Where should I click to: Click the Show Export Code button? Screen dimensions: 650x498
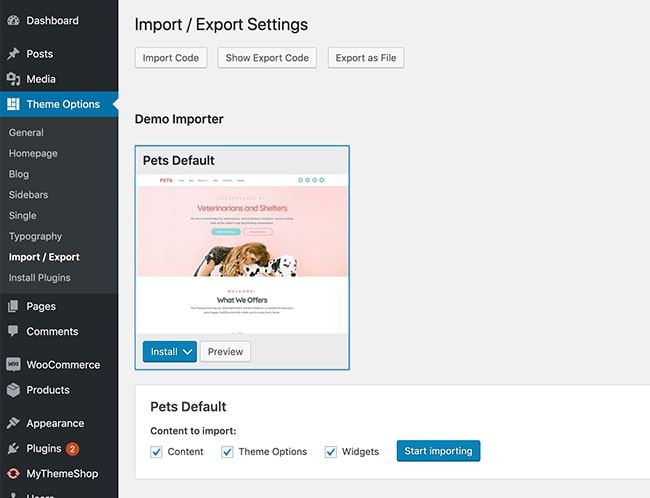tap(267, 58)
